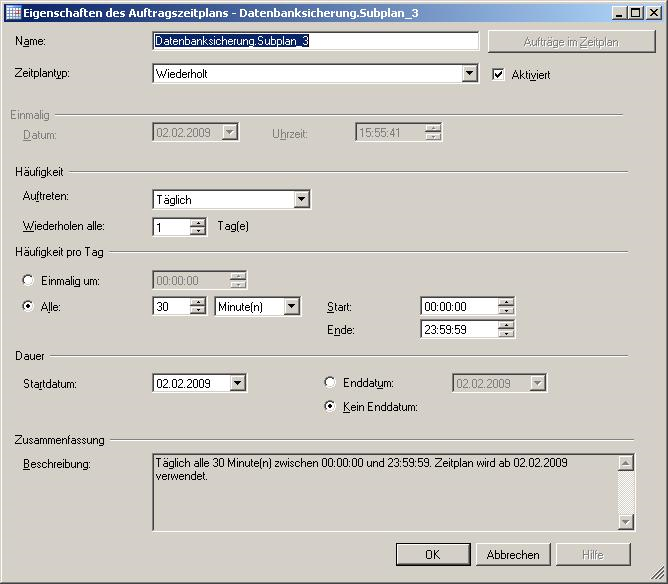Decrease the Ende time spinner
Image resolution: width=668 pixels, height=584 pixels.
(x=506, y=334)
